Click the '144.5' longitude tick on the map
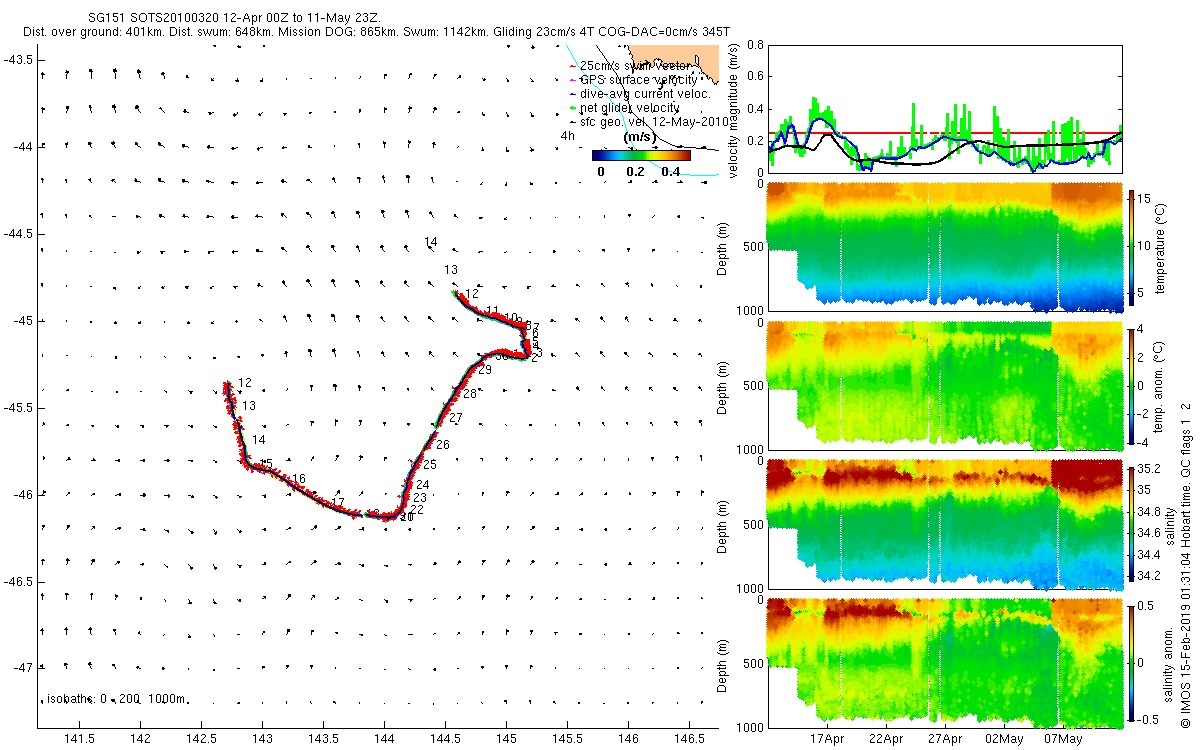This screenshot has height=750, width=1200. 446,738
